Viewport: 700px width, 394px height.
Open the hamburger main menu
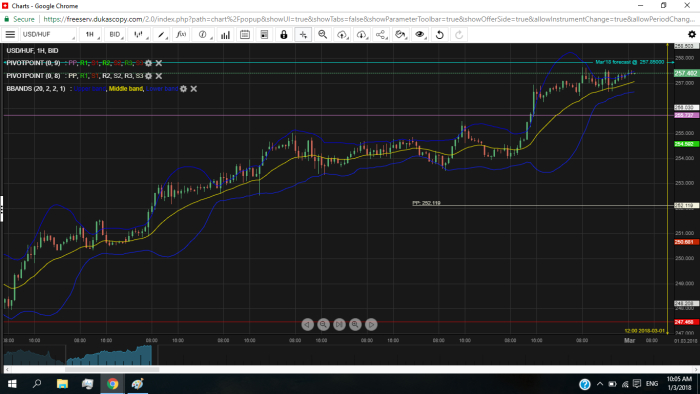tap(10, 34)
